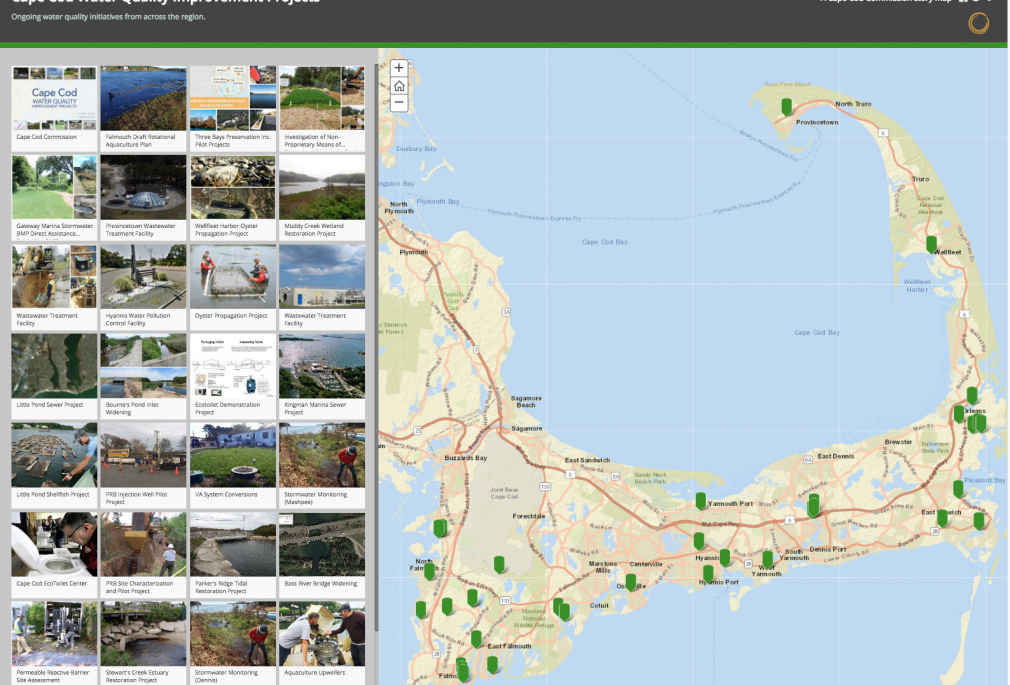Select the green marker at Wellfleet
Image resolution: width=1010 pixels, height=685 pixels.
point(931,244)
